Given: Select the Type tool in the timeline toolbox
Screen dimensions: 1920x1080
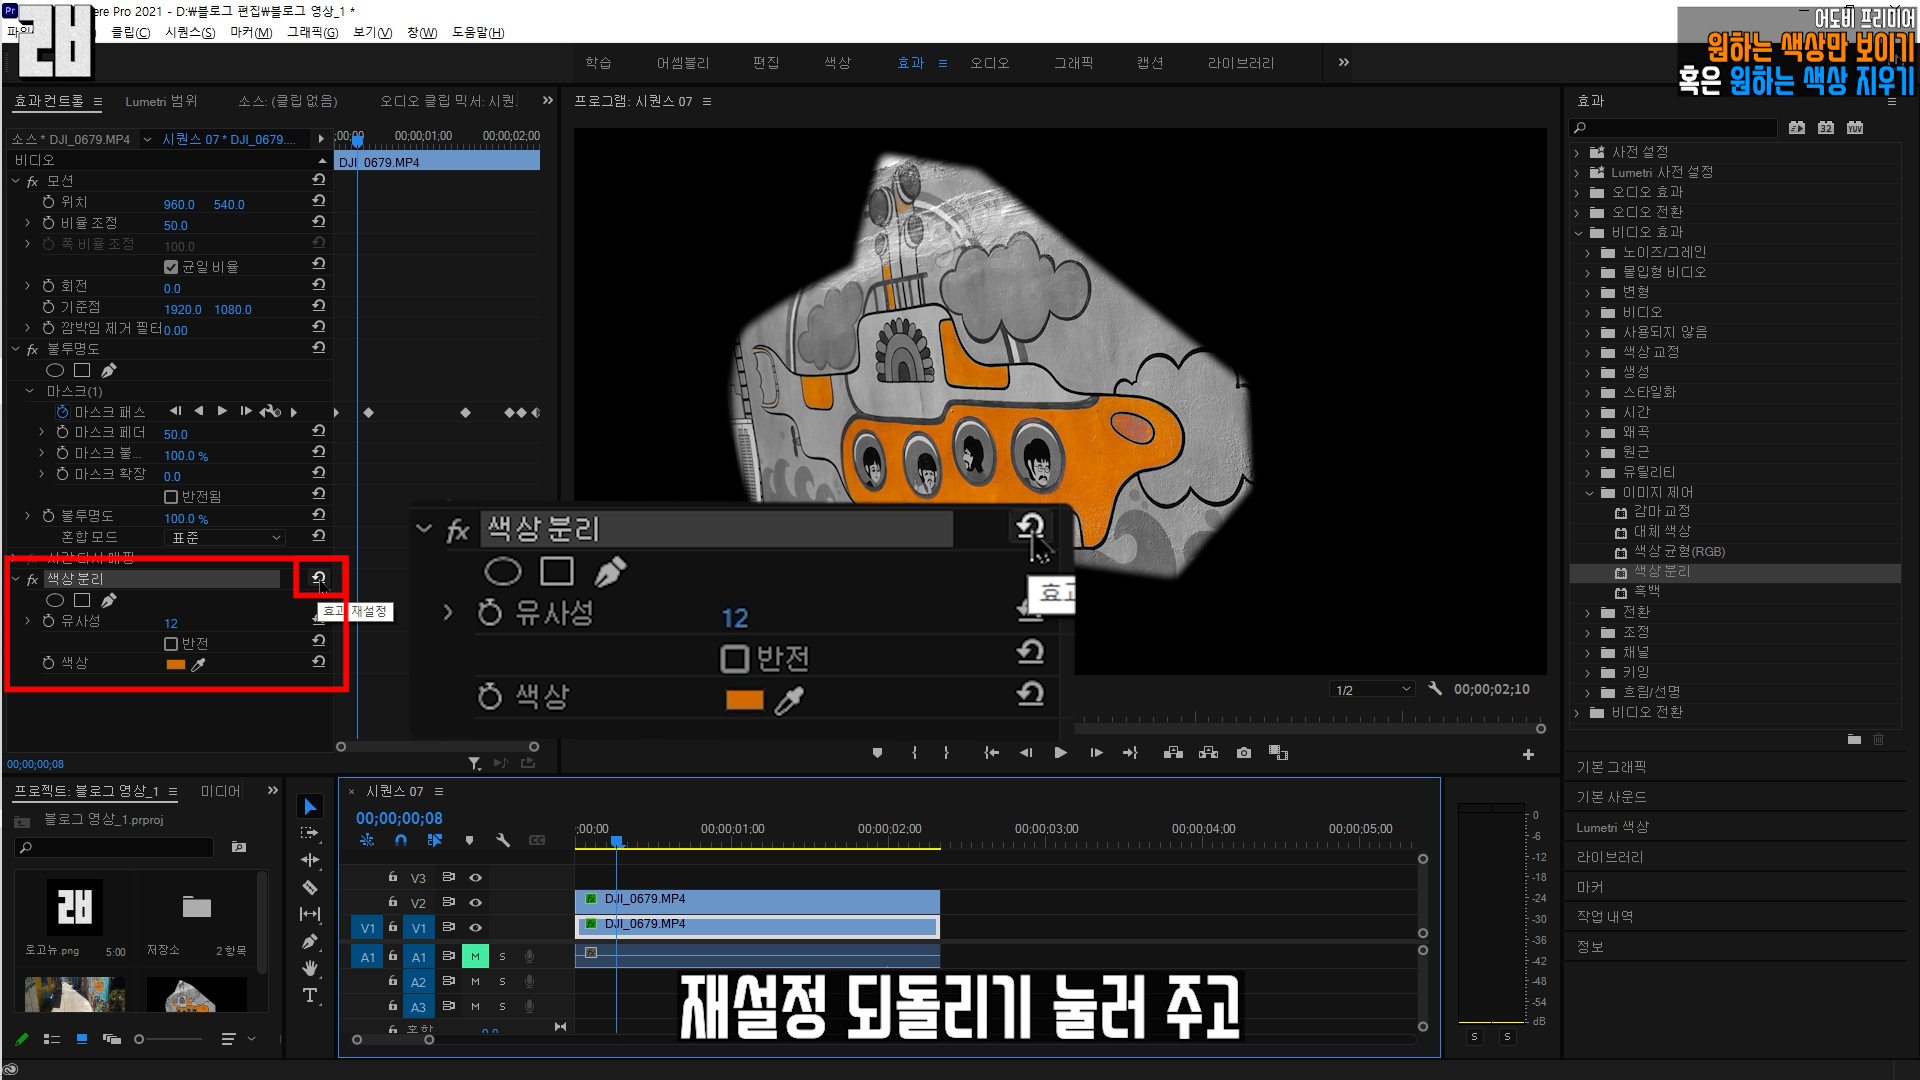Looking at the screenshot, I should click(310, 995).
